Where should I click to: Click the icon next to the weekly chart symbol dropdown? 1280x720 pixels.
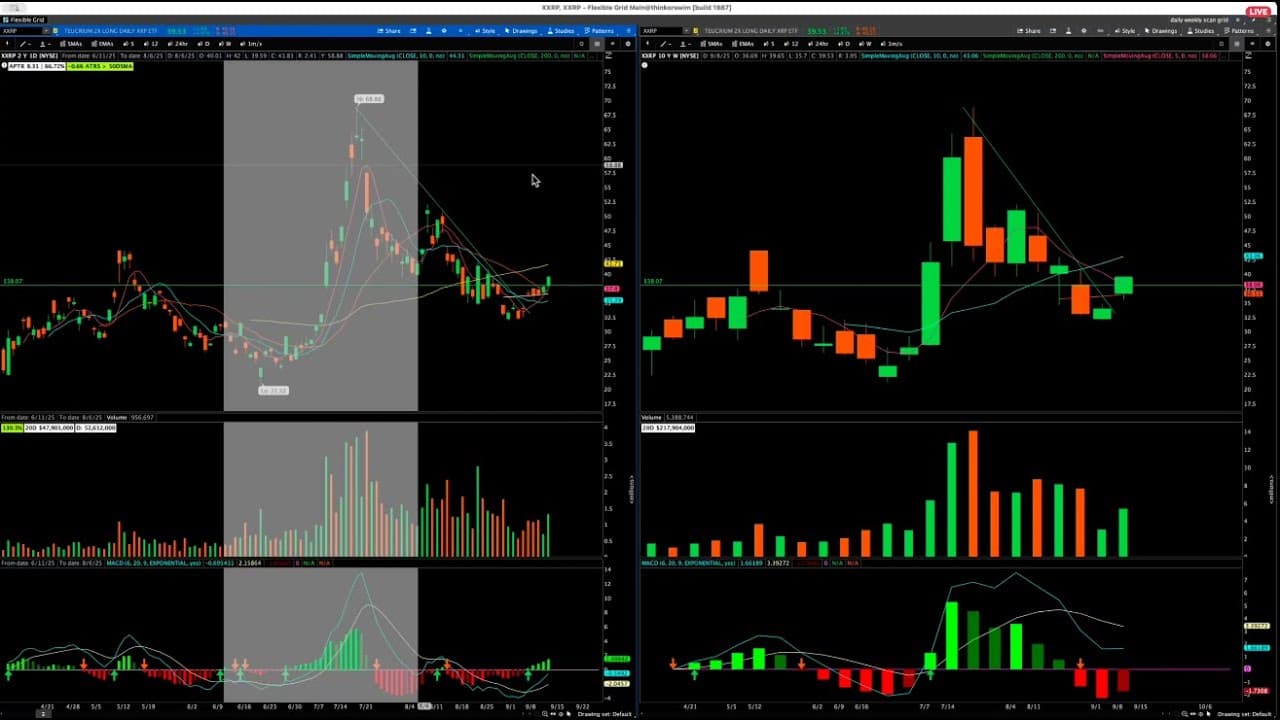click(696, 31)
